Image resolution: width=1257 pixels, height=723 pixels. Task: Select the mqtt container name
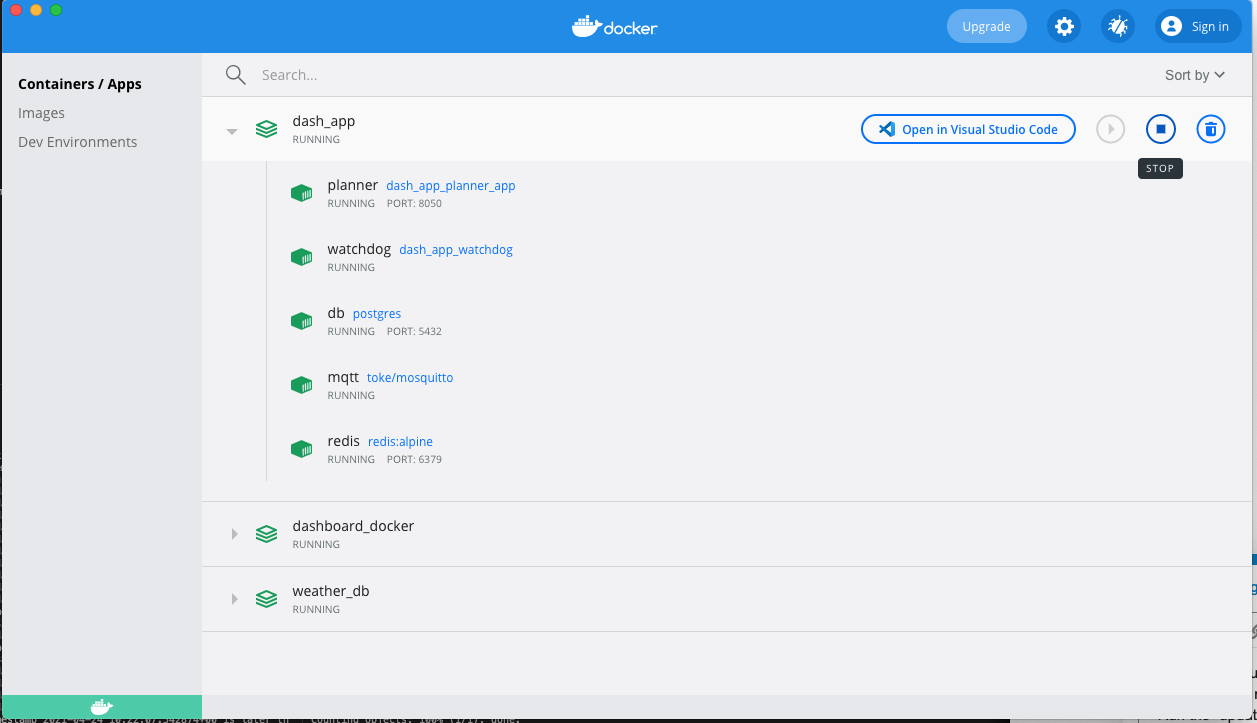pyautogui.click(x=343, y=377)
